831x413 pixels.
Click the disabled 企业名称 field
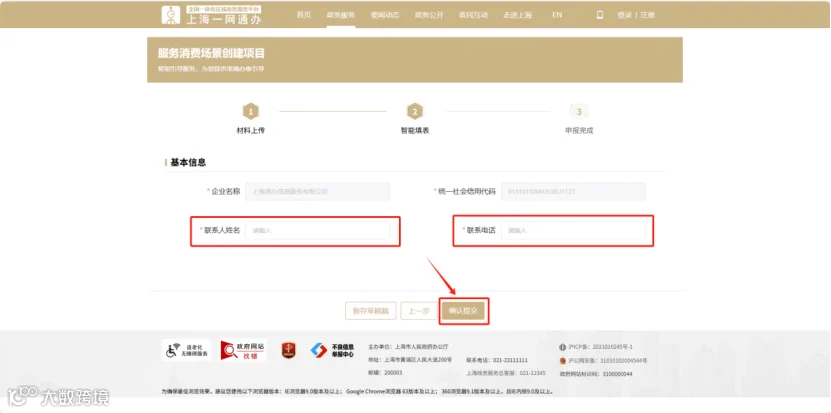coord(317,191)
